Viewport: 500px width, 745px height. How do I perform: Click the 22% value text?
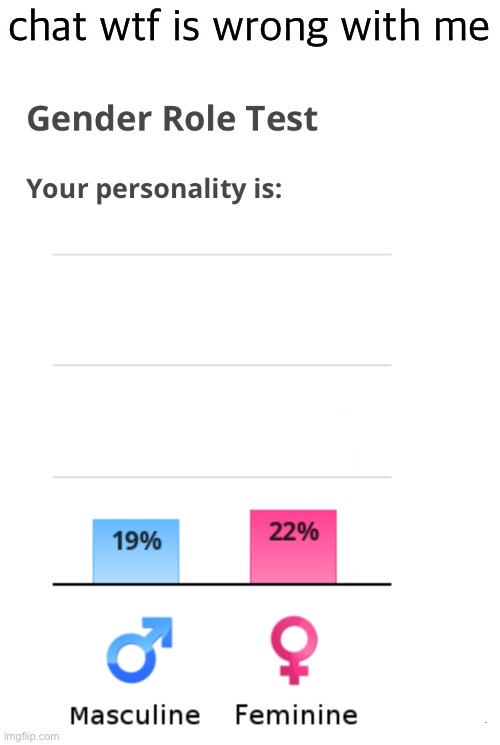click(x=294, y=531)
